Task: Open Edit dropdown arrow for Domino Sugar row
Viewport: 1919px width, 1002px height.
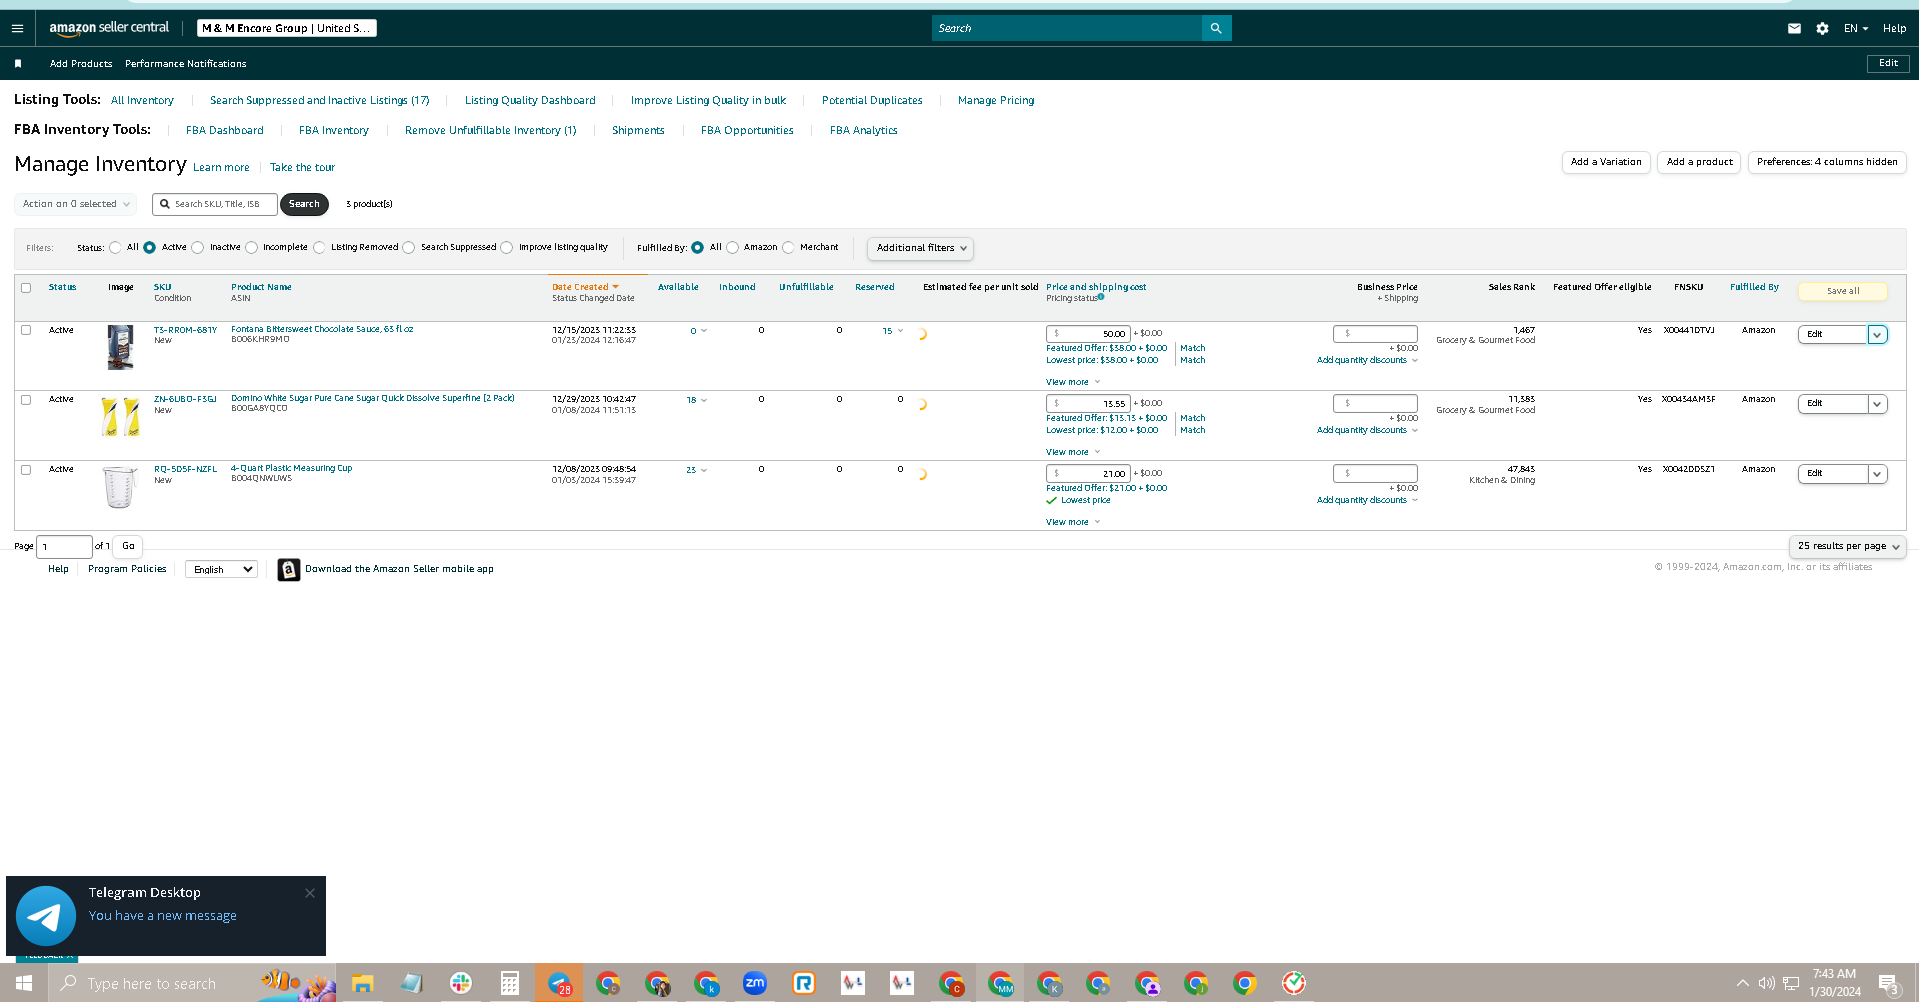Action: 1878,404
